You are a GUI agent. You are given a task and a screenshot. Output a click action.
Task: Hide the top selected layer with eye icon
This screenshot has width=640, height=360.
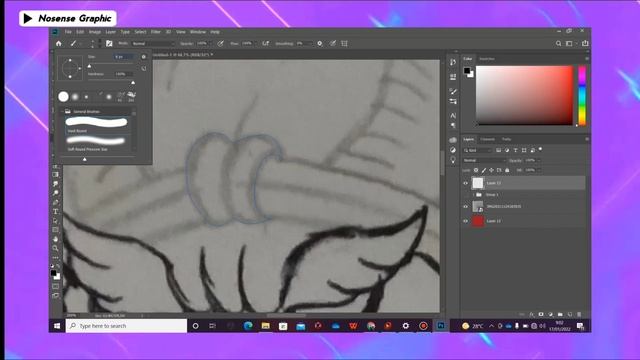465,183
